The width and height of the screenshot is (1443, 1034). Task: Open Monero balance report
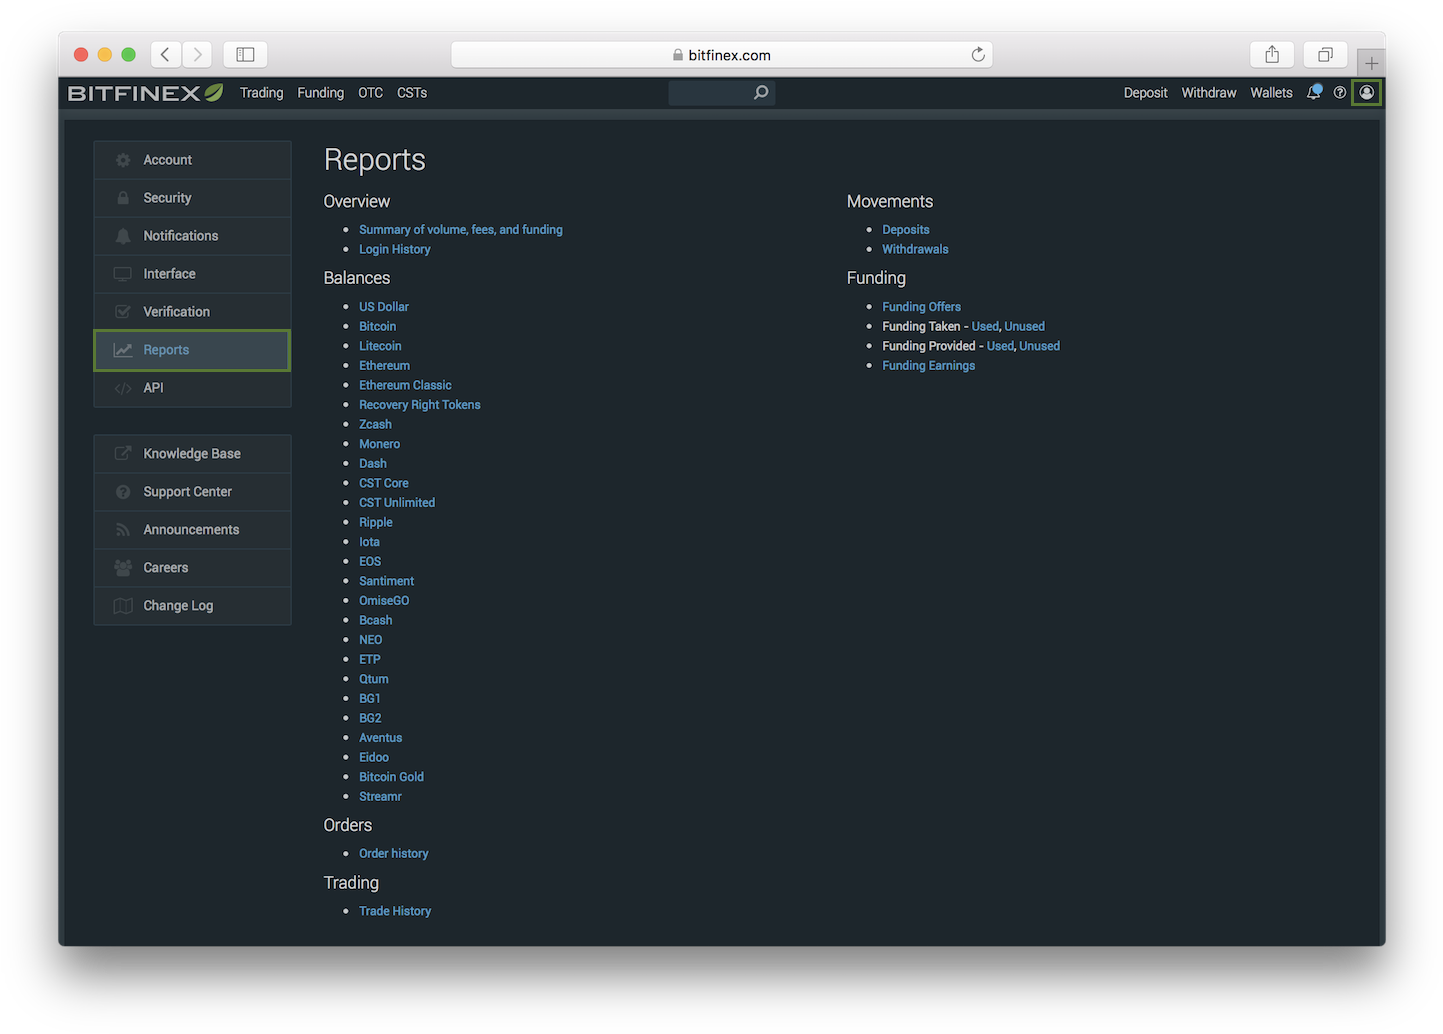(x=379, y=444)
